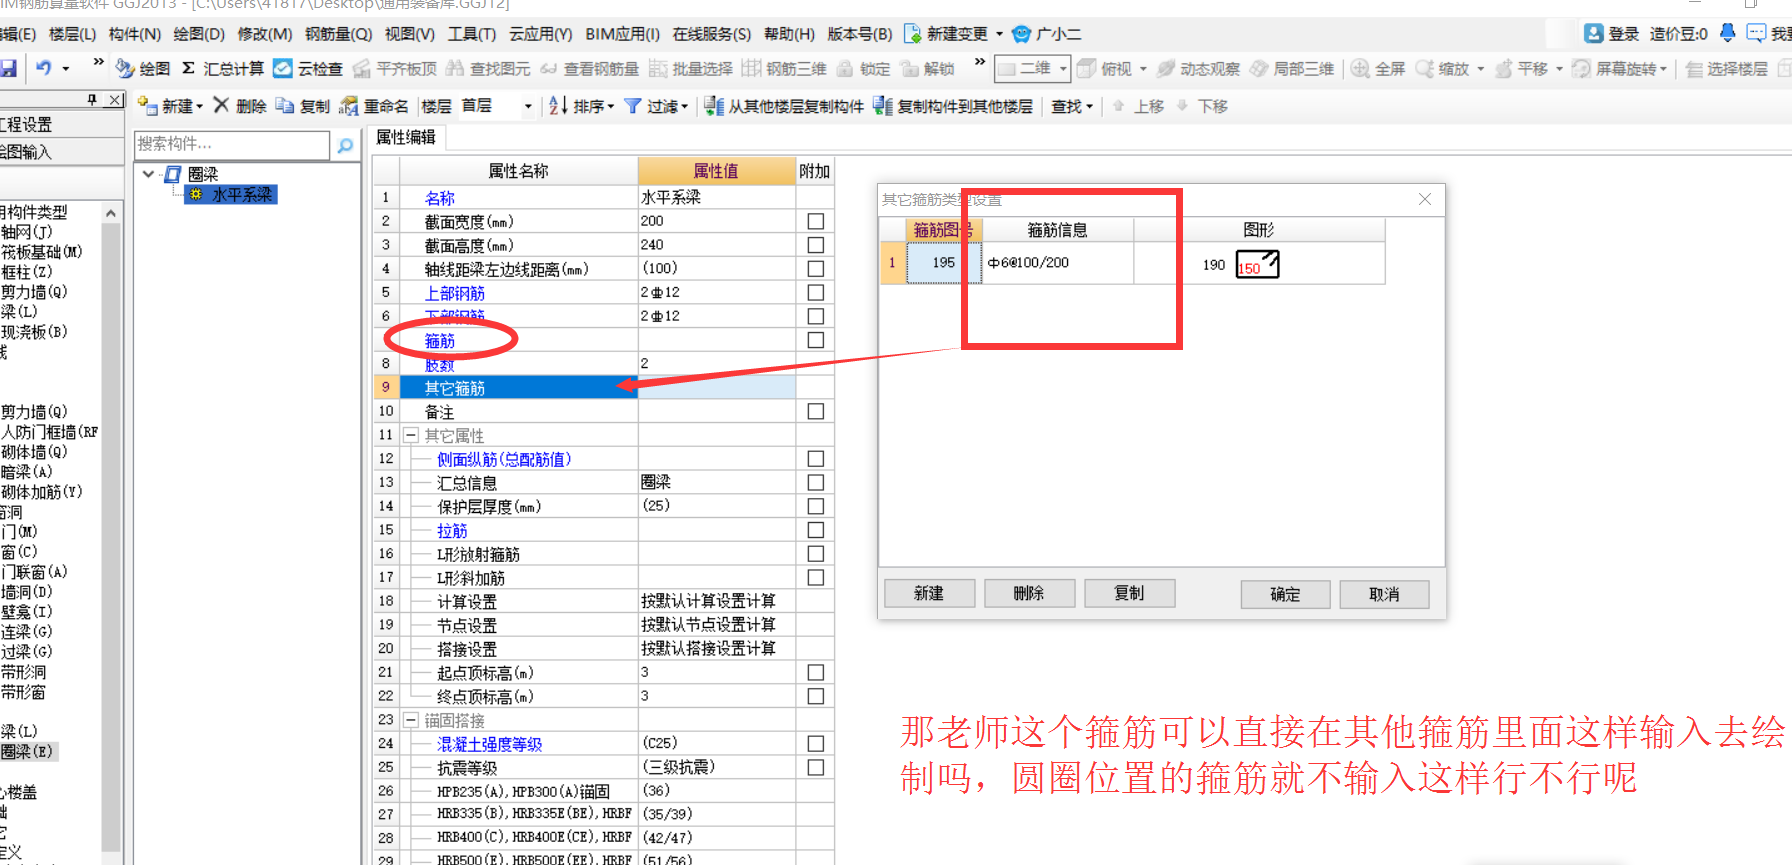Click the stirrup shape thumbnail

tap(1257, 265)
